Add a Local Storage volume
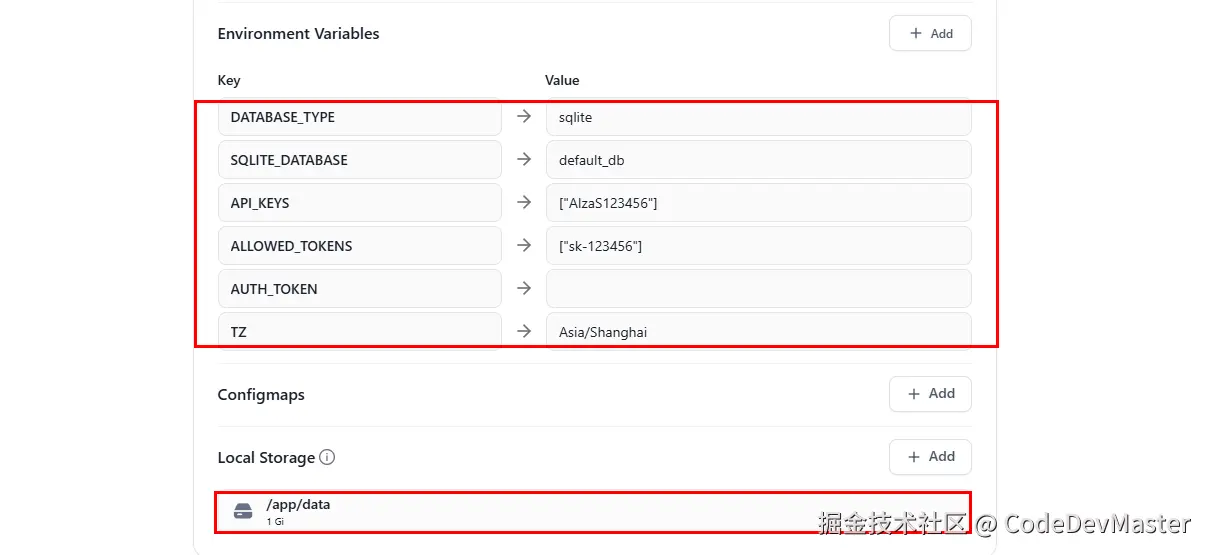 (x=930, y=457)
